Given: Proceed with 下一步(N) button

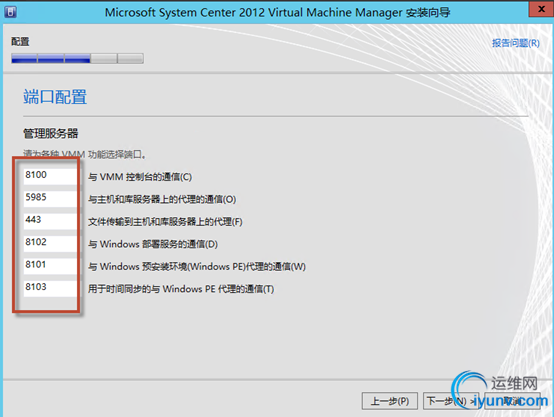Looking at the screenshot, I should point(451,401).
